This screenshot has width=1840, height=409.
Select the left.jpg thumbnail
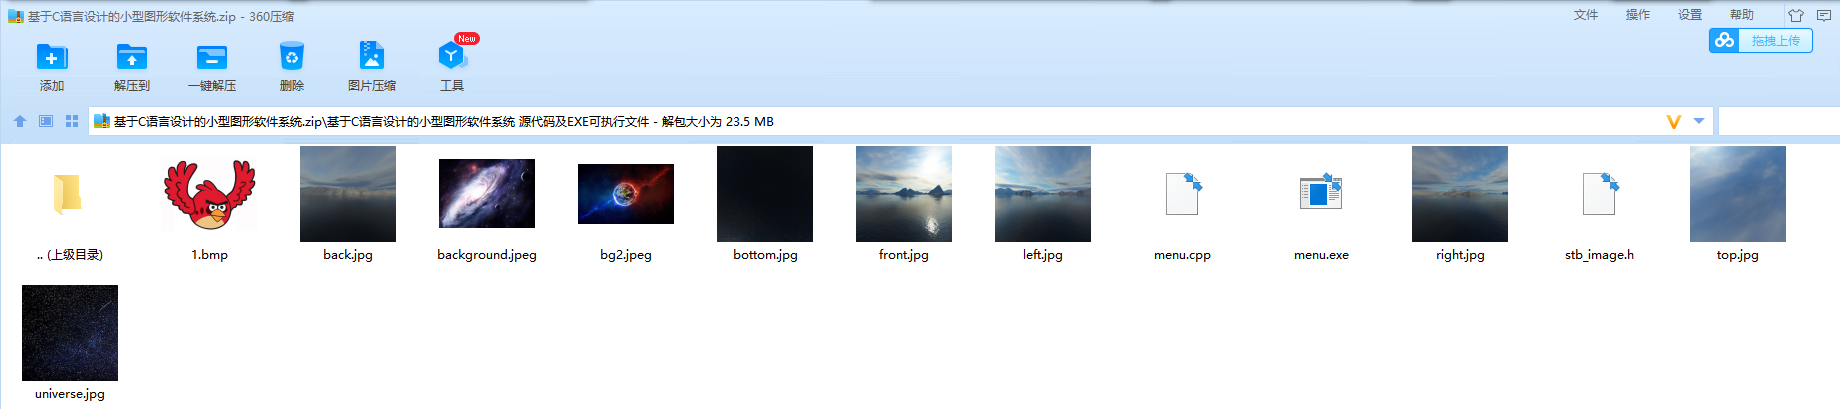pyautogui.click(x=1043, y=194)
